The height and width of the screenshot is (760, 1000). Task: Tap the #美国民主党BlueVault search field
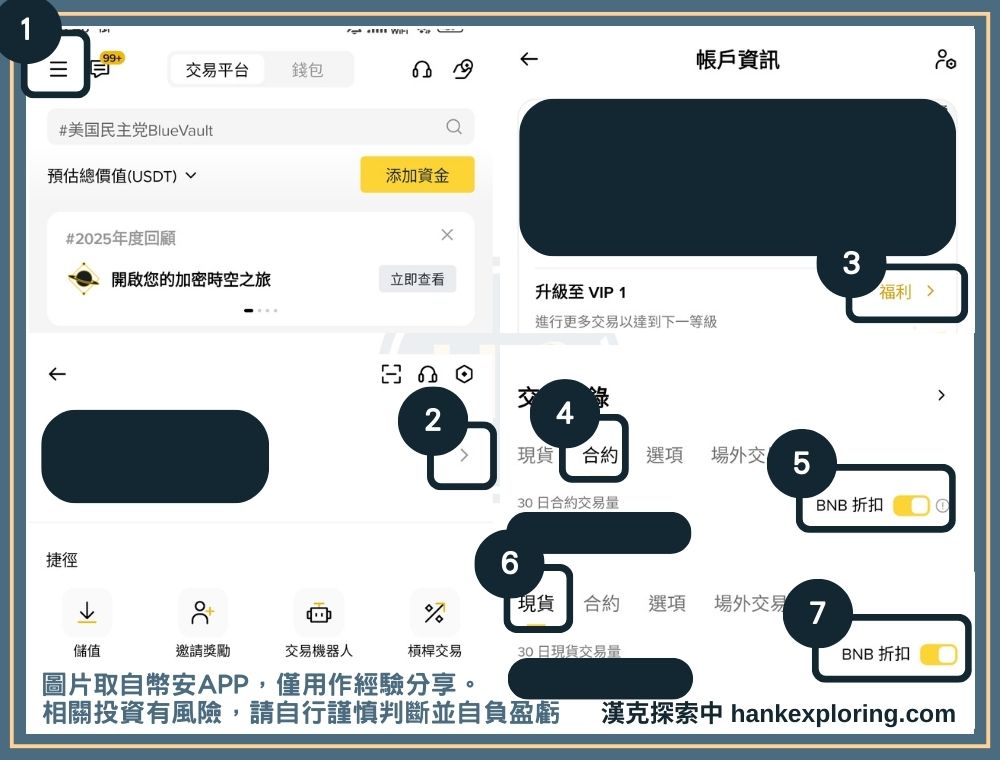coord(261,128)
